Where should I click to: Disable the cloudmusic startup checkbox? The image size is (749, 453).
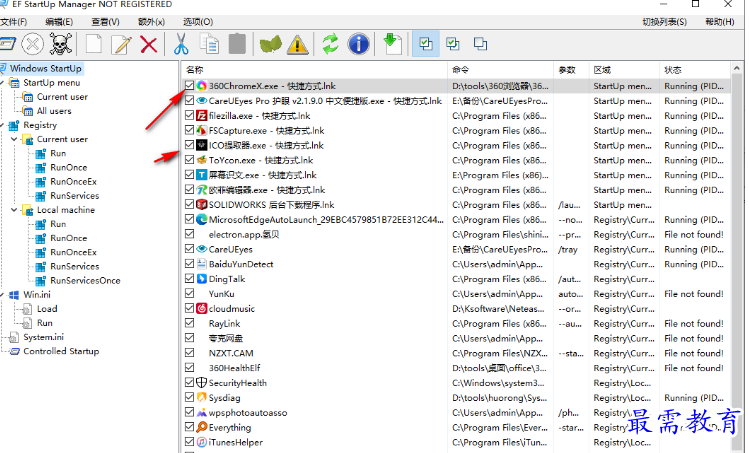pyautogui.click(x=190, y=308)
